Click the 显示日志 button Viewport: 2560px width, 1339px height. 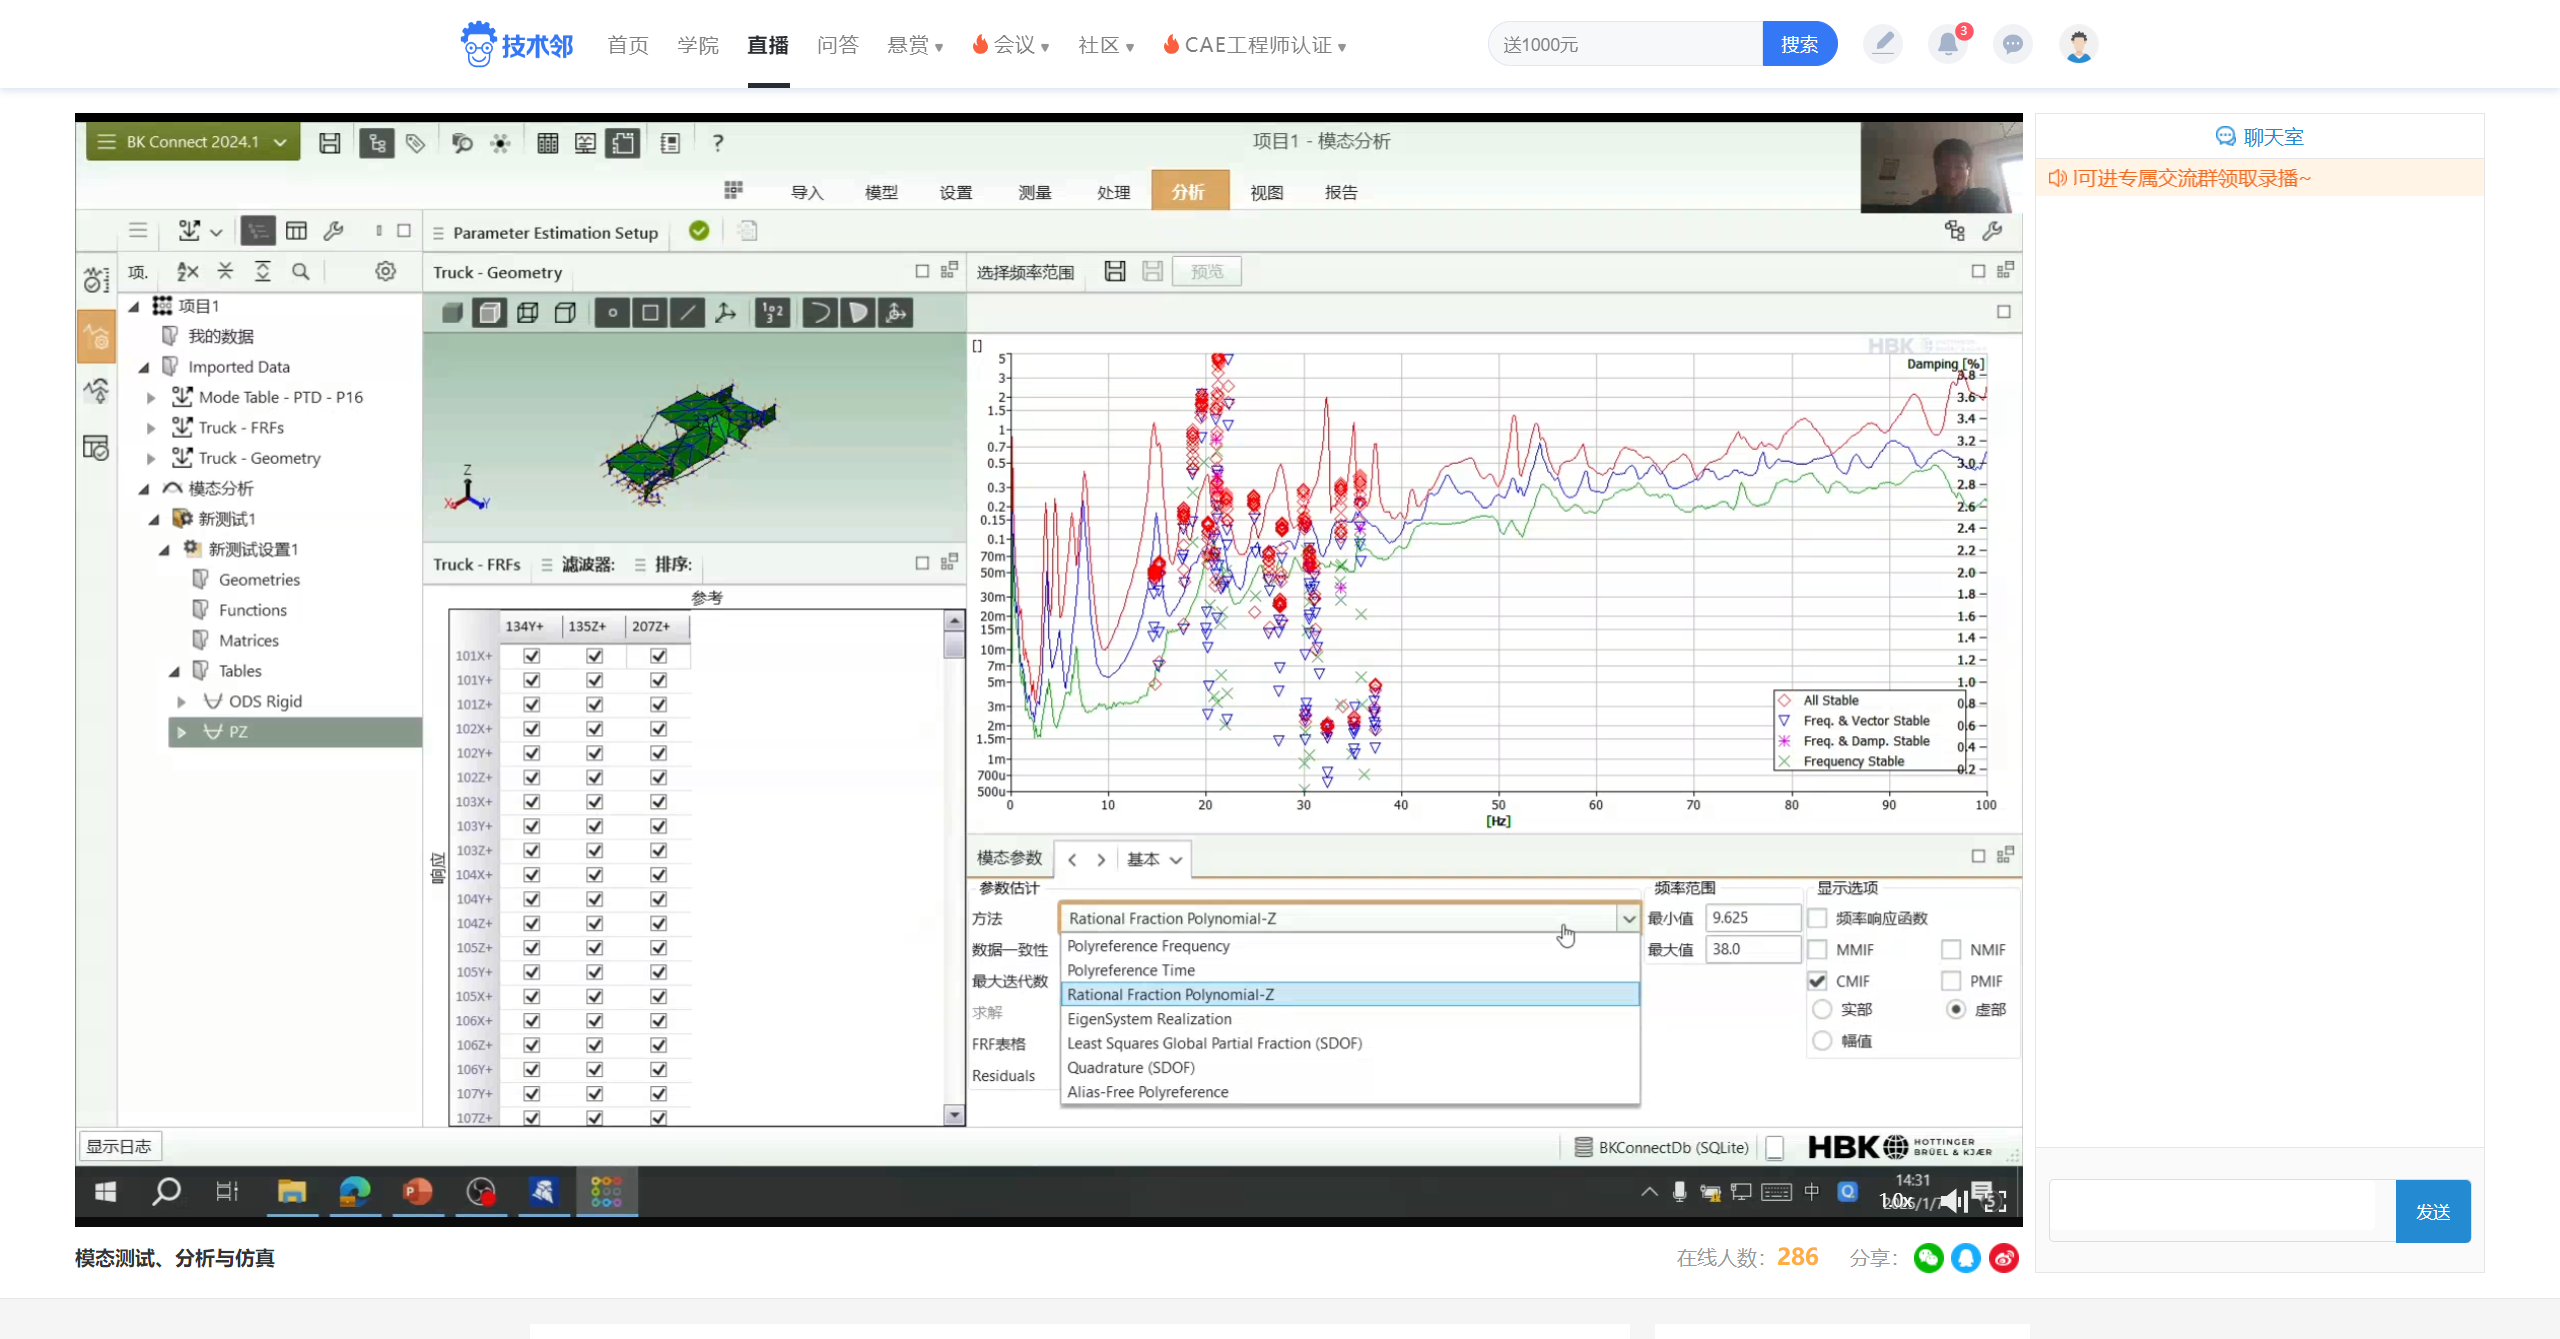119,1146
